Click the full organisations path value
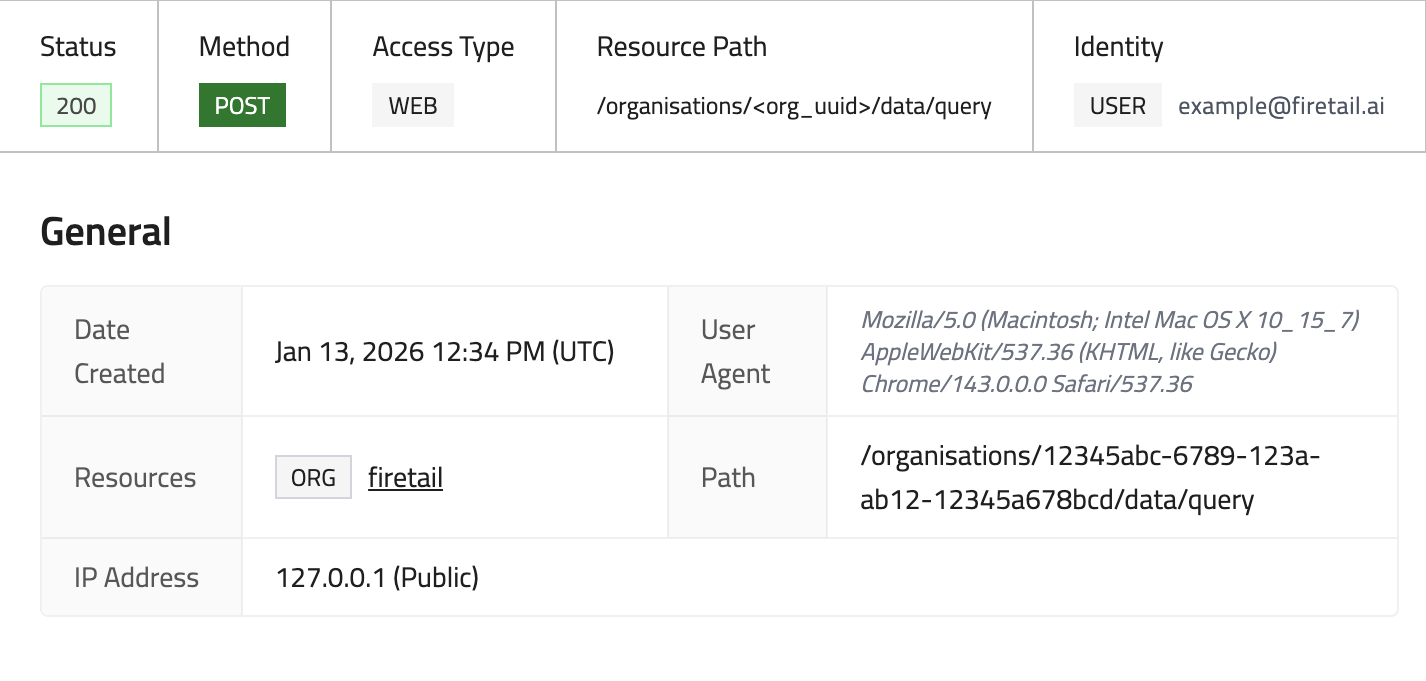This screenshot has width=1426, height=681. (1090, 477)
